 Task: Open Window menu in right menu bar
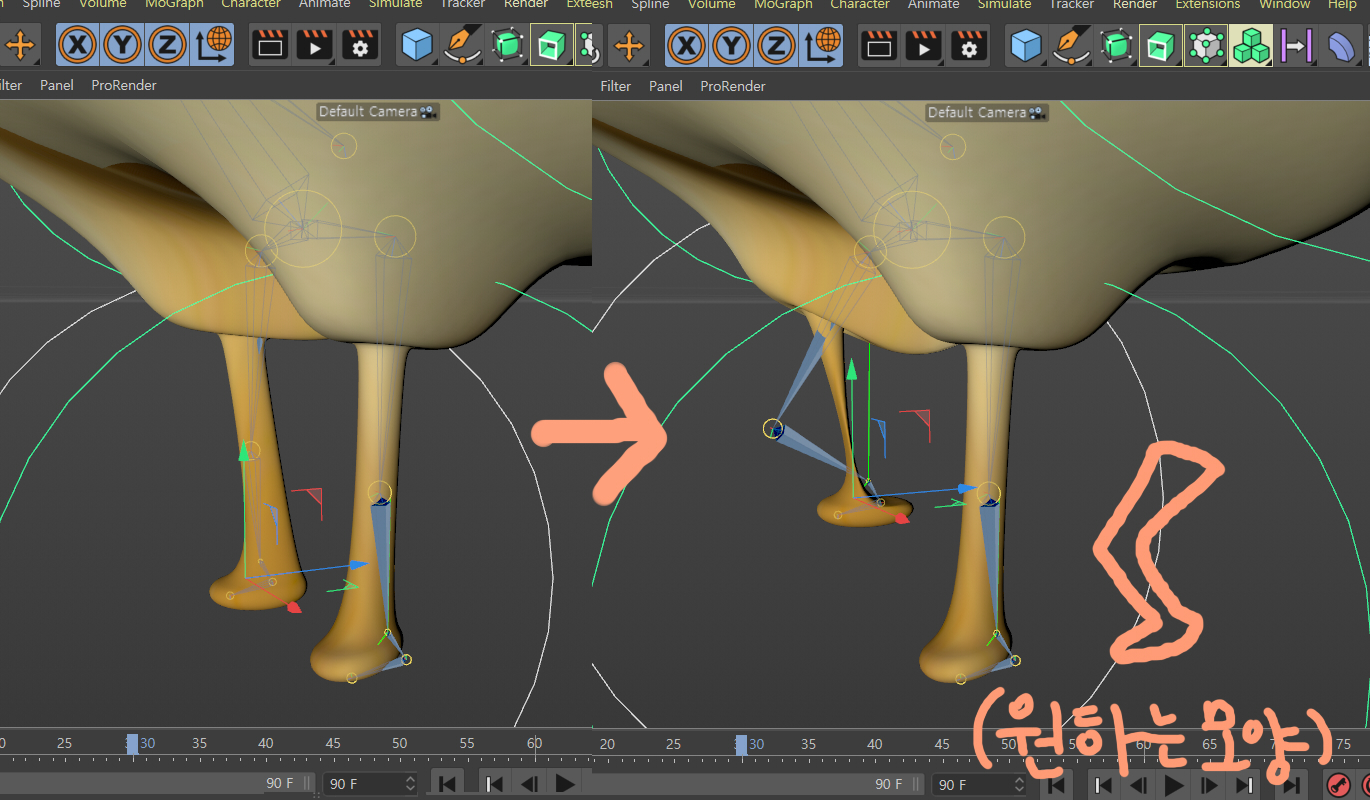click(x=1284, y=5)
